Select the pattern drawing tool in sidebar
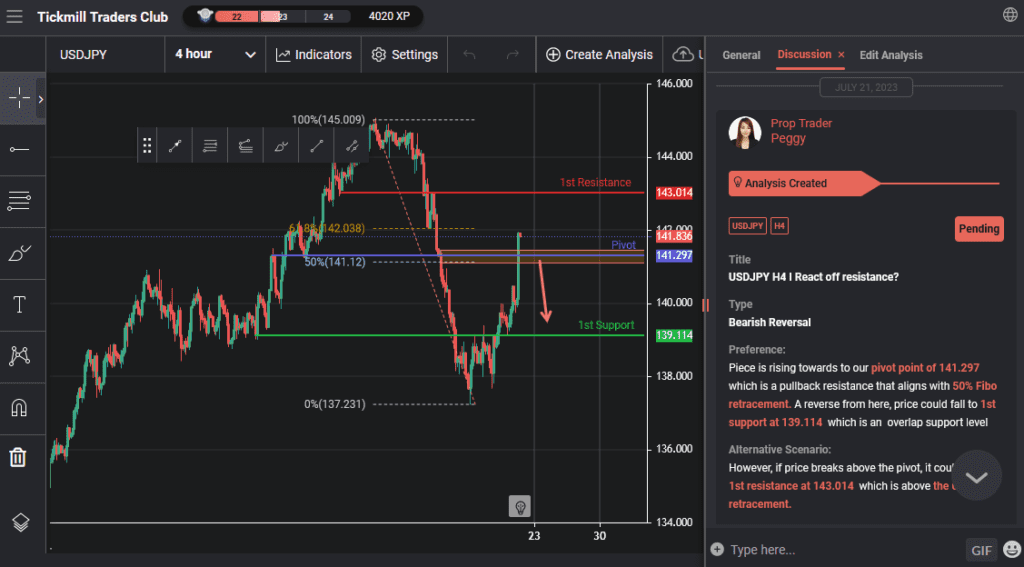The width and height of the screenshot is (1024, 567). 20,356
